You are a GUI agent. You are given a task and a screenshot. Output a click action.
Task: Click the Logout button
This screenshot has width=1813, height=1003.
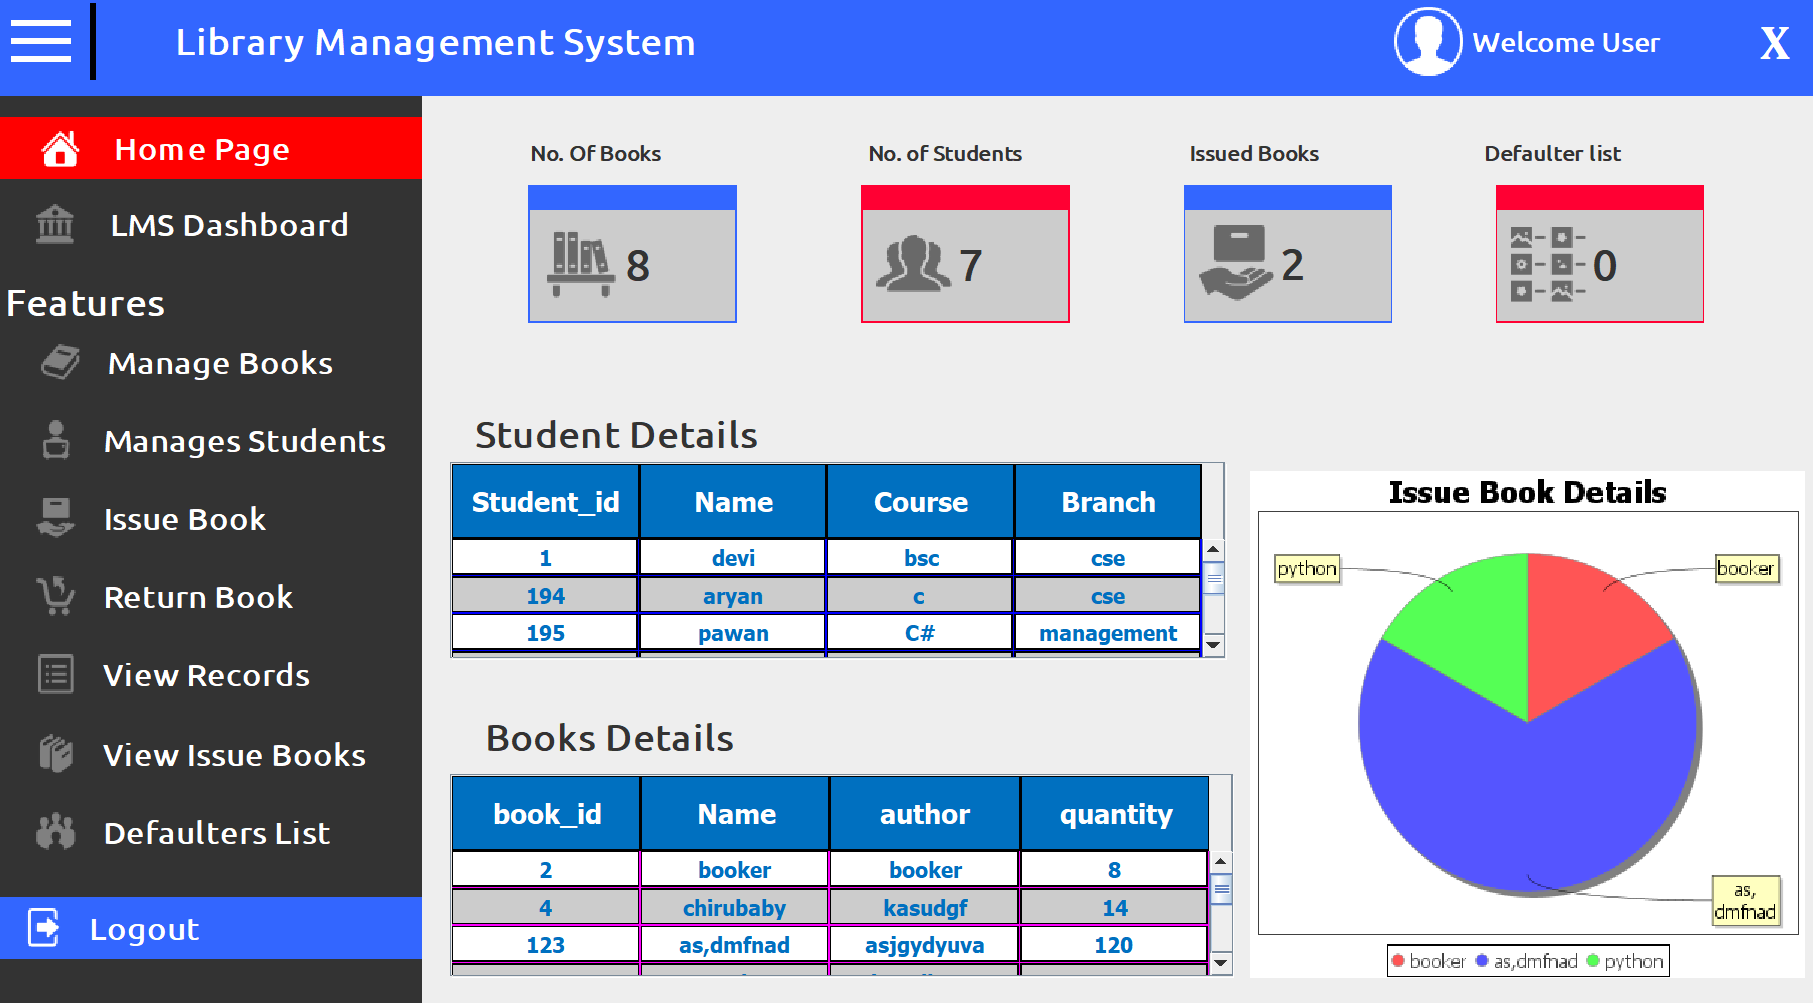coord(143,928)
